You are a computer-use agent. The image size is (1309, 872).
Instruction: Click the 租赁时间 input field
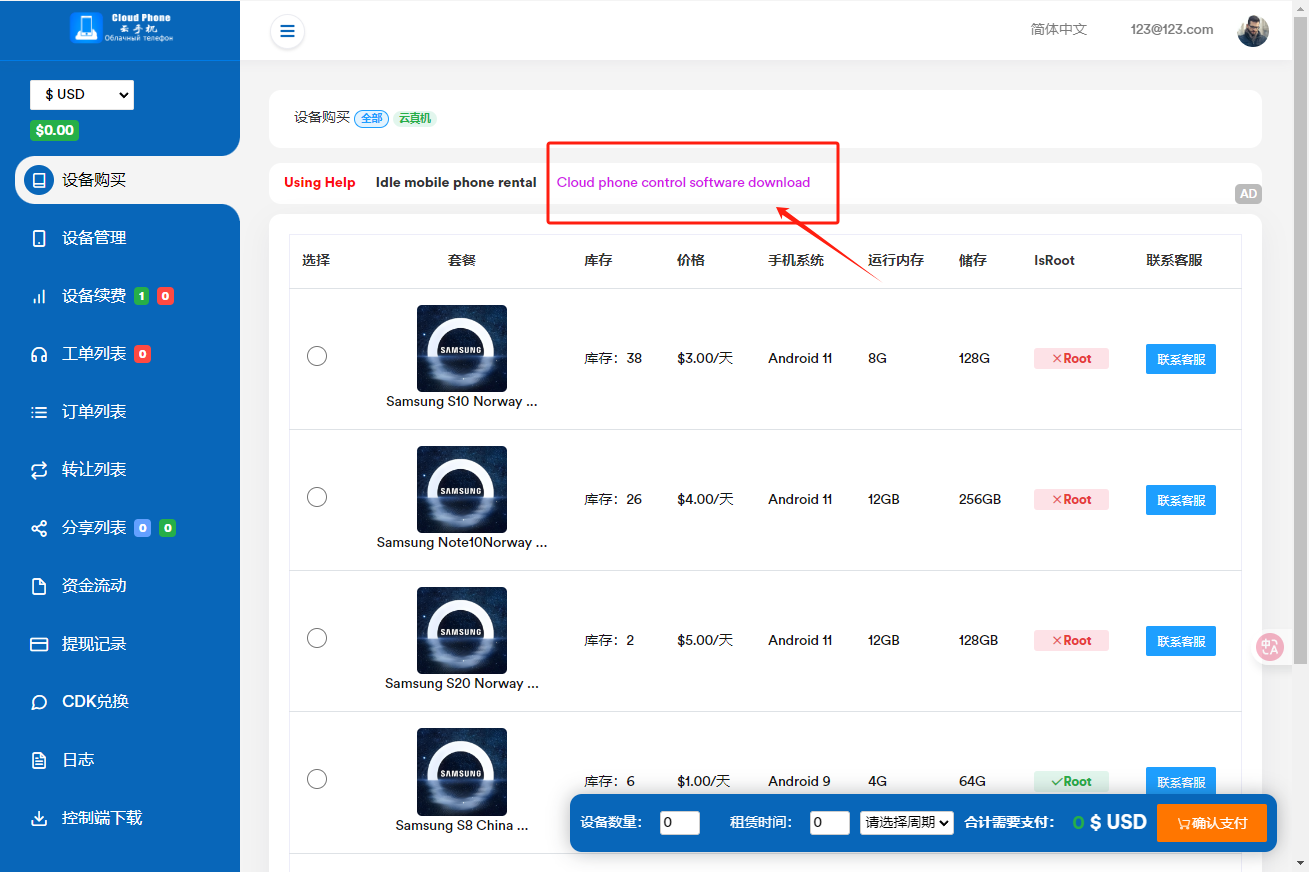click(x=830, y=823)
